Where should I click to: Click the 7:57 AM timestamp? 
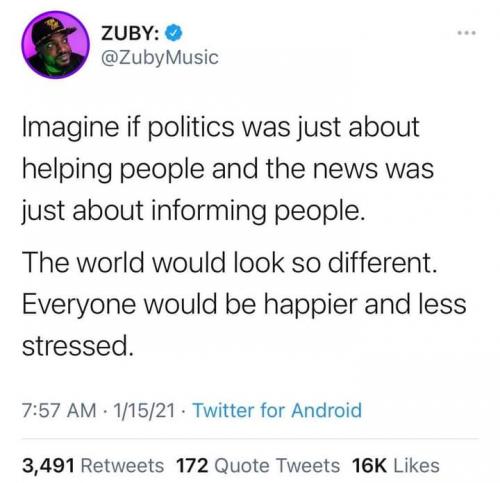[x=59, y=410]
